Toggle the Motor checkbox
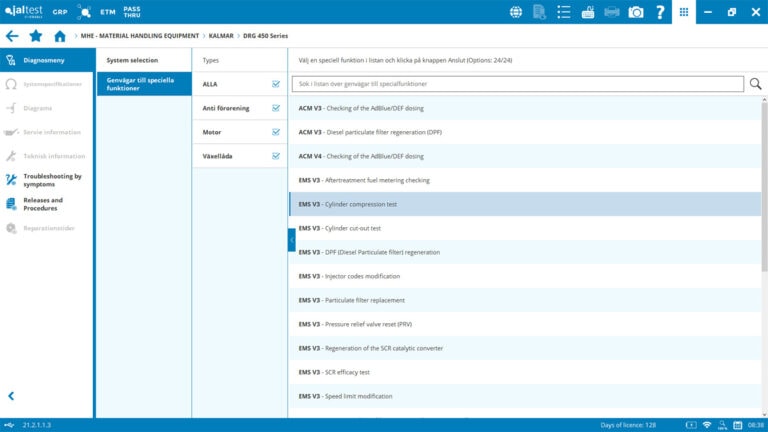Image resolution: width=768 pixels, height=432 pixels. click(x=276, y=132)
